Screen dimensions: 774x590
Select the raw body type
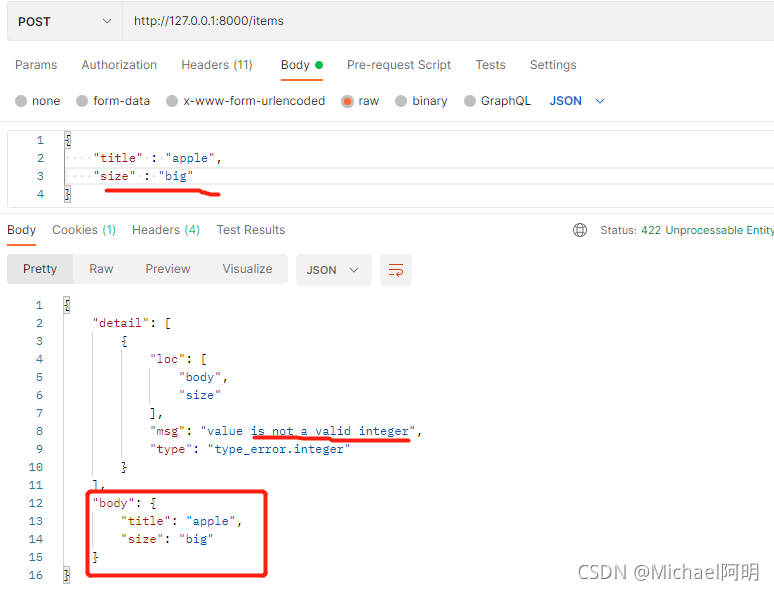point(360,101)
